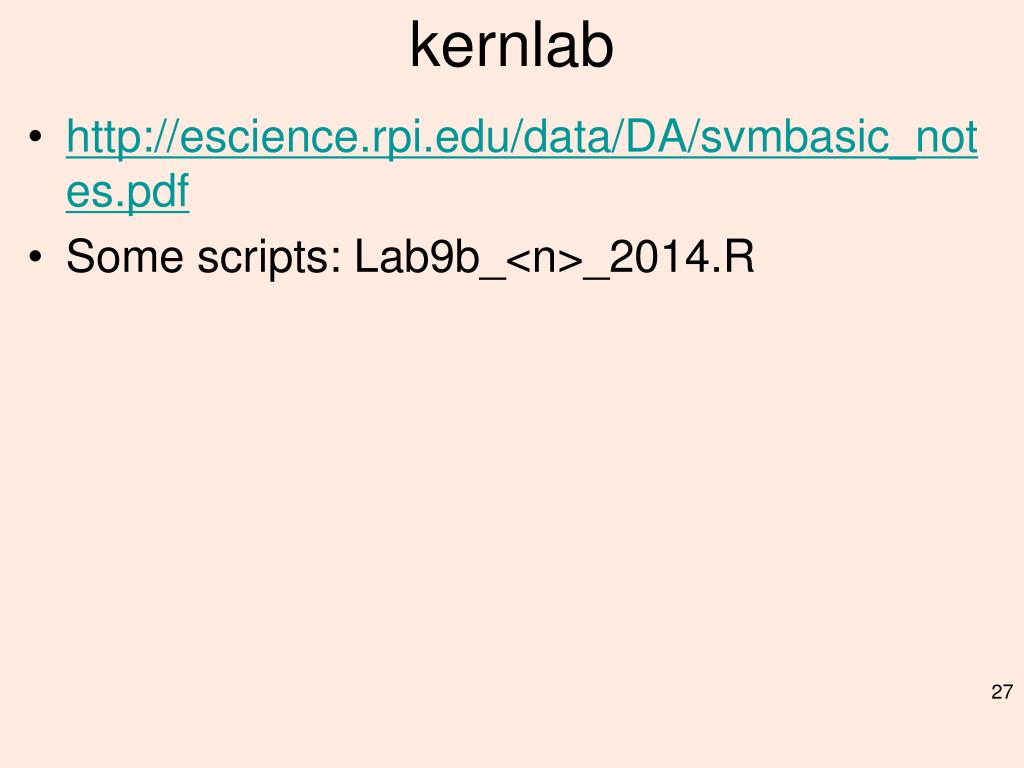The width and height of the screenshot is (1024, 768).
Task: Click the bullet point beside the URL
Action: 35,138
